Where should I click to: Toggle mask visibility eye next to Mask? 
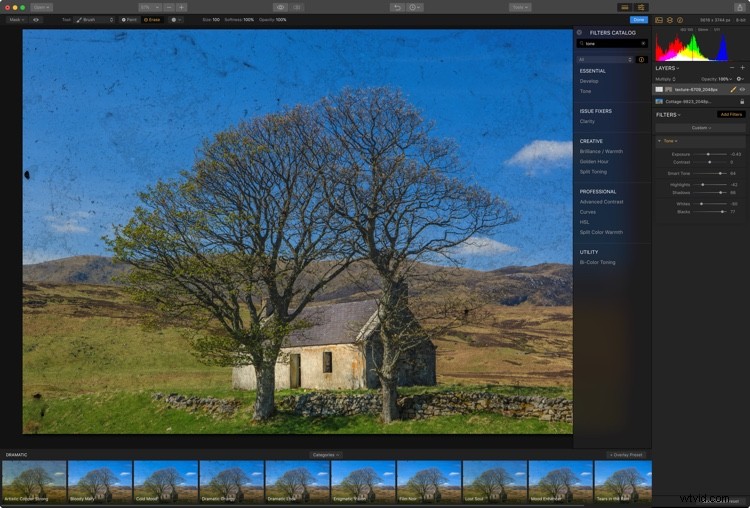coord(36,20)
